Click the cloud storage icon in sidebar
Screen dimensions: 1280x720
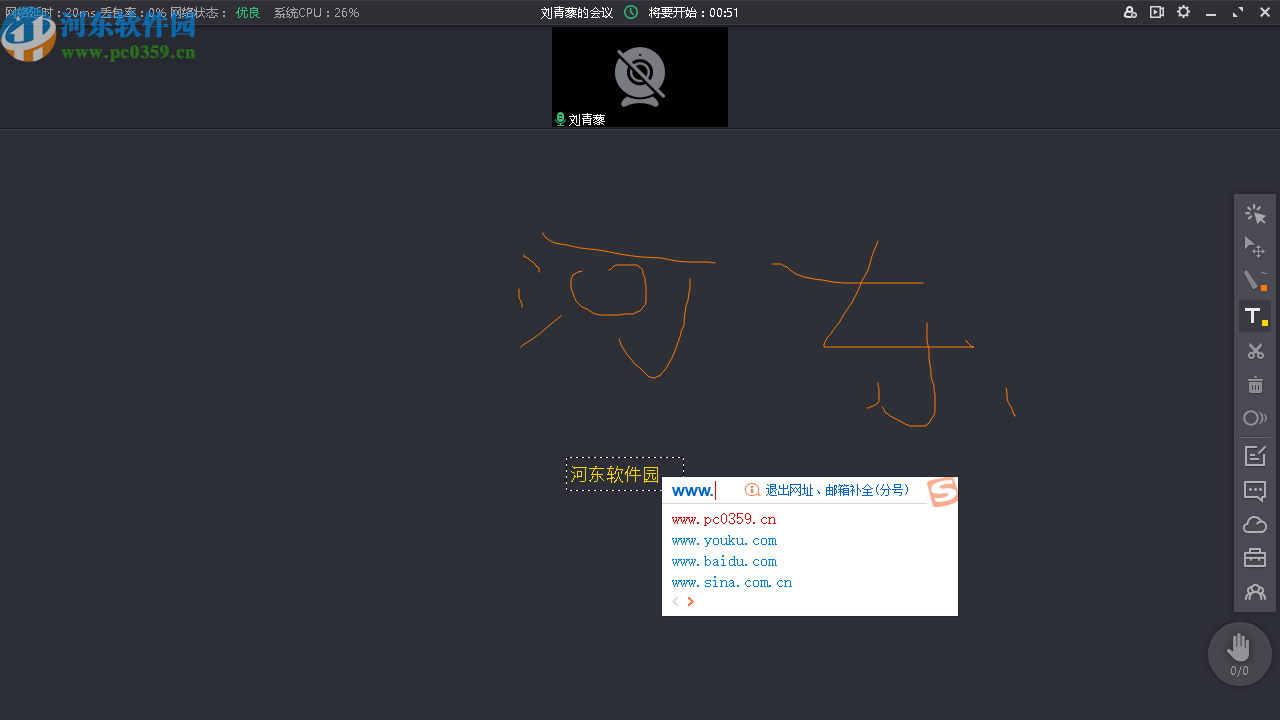tap(1255, 524)
